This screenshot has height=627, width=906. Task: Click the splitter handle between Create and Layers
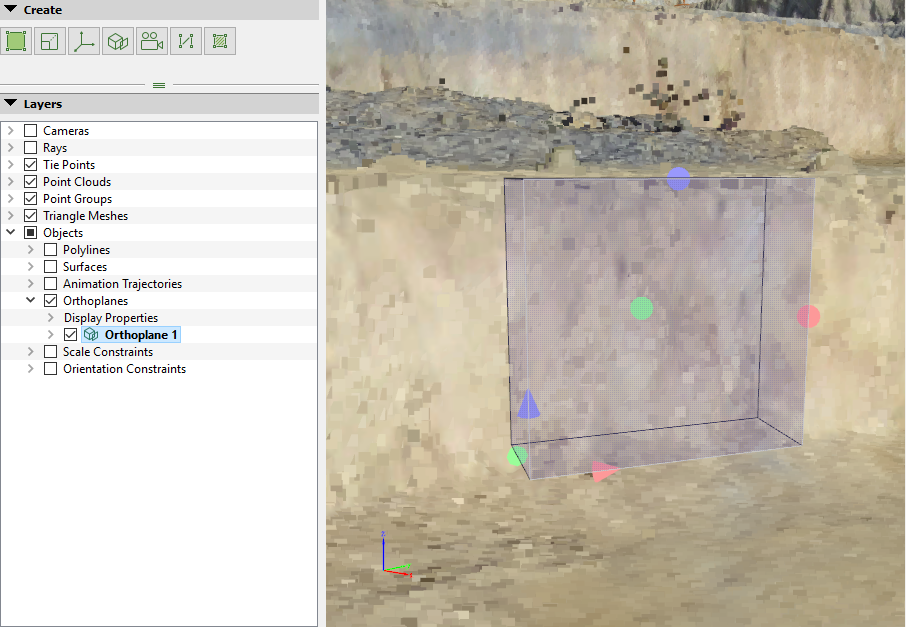pos(159,86)
